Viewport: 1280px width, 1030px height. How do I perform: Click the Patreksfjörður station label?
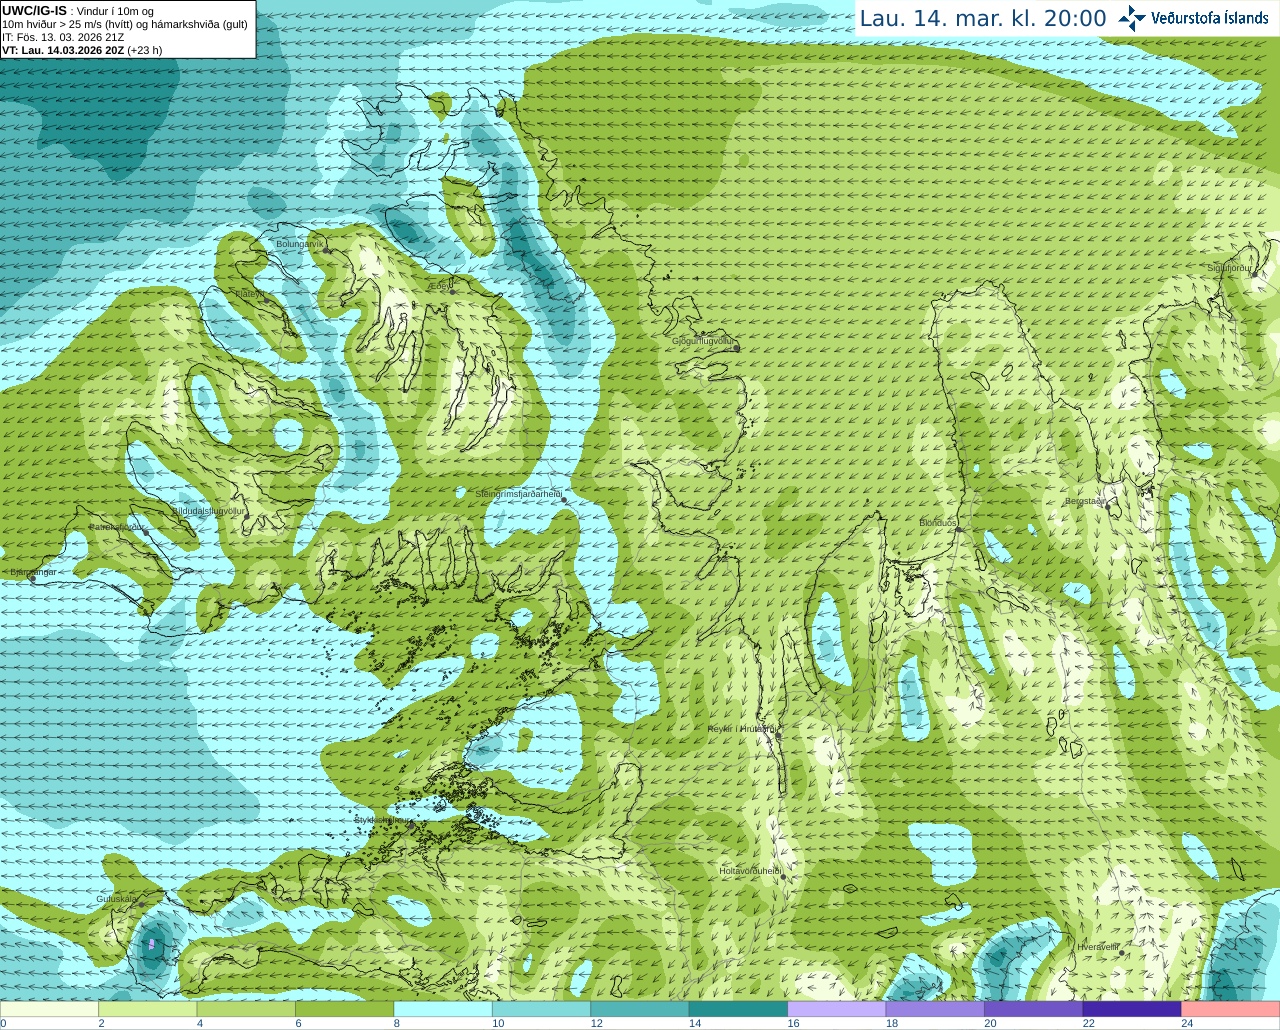[x=117, y=526]
